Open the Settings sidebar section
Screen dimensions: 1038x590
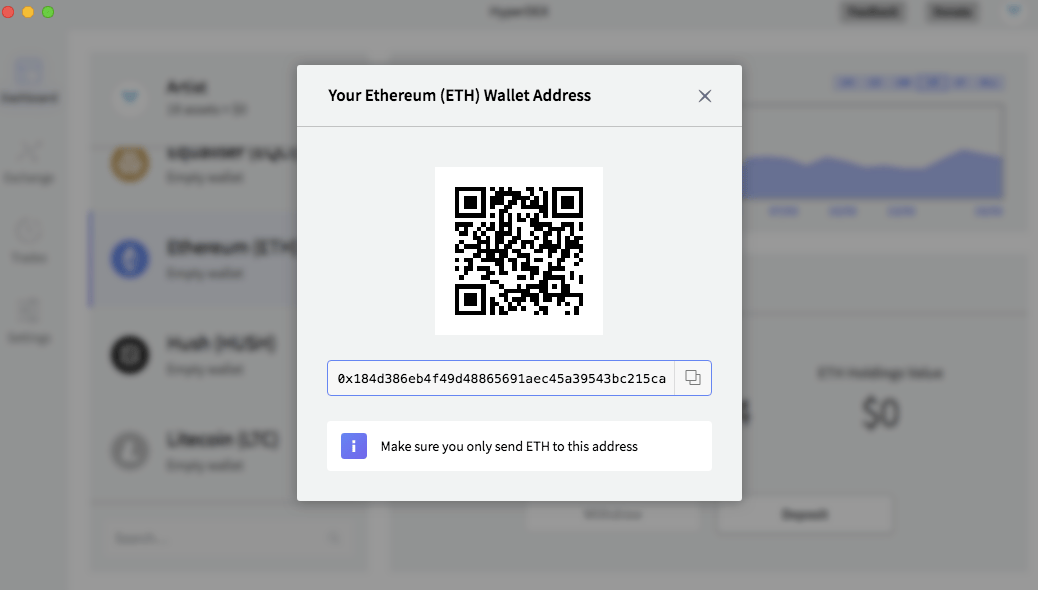(28, 322)
